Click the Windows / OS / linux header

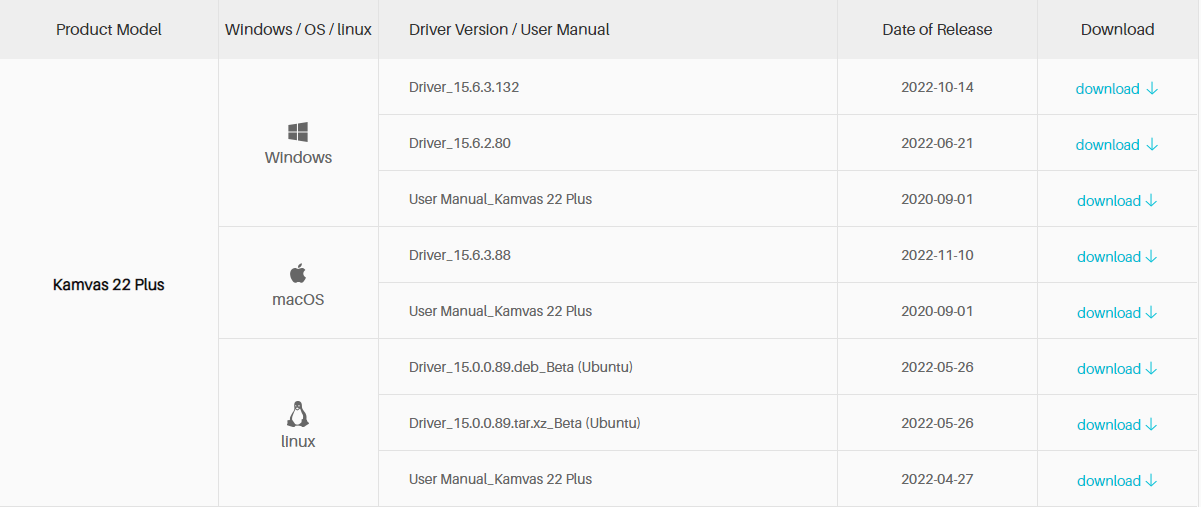(x=298, y=30)
